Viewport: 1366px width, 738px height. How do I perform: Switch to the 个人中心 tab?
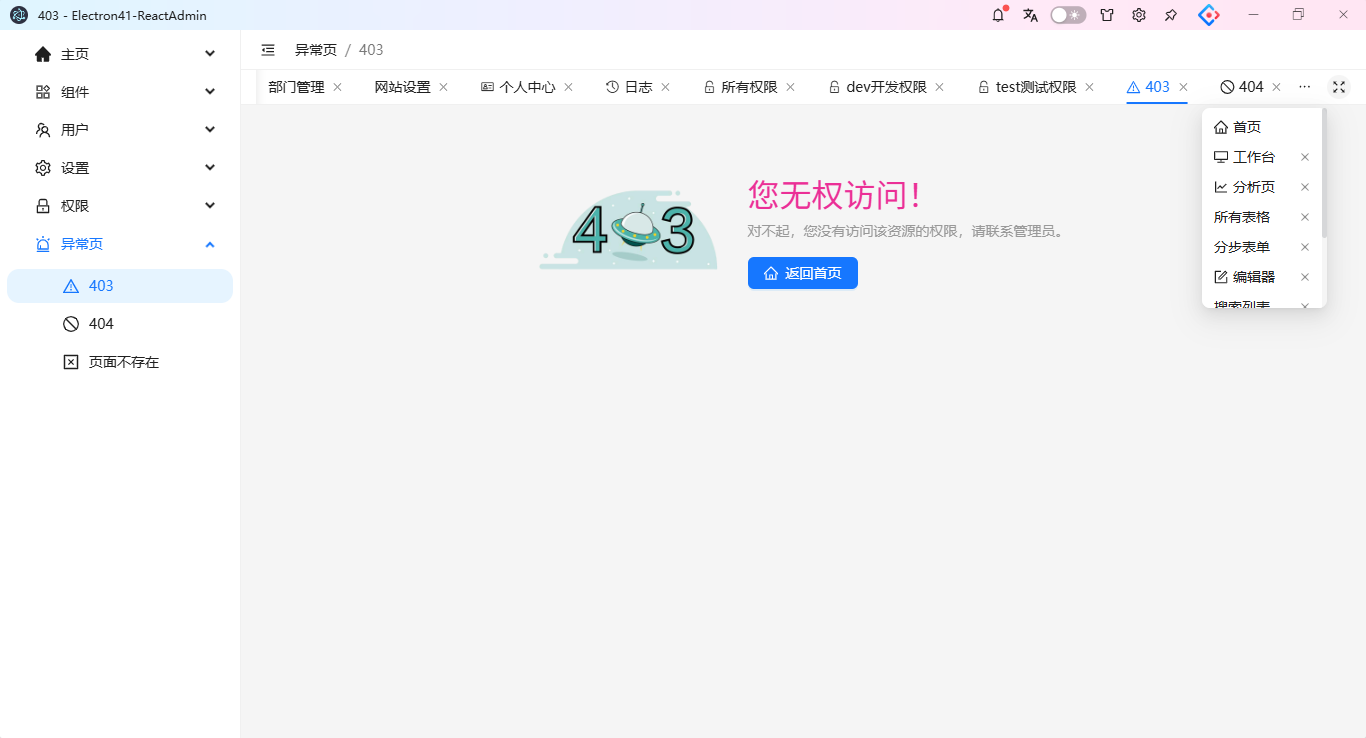tap(518, 87)
